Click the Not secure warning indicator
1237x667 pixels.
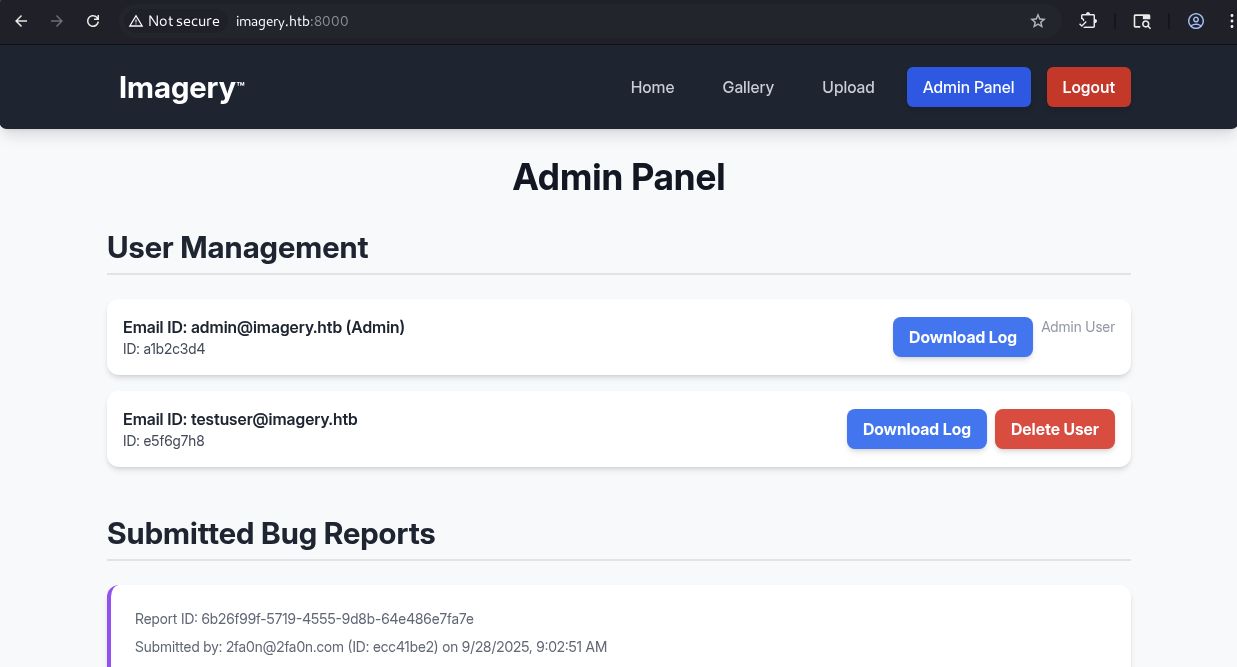[x=174, y=21]
